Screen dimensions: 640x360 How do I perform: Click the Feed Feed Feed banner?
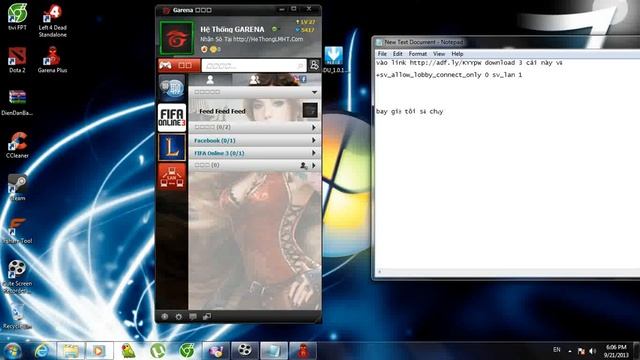pos(254,110)
